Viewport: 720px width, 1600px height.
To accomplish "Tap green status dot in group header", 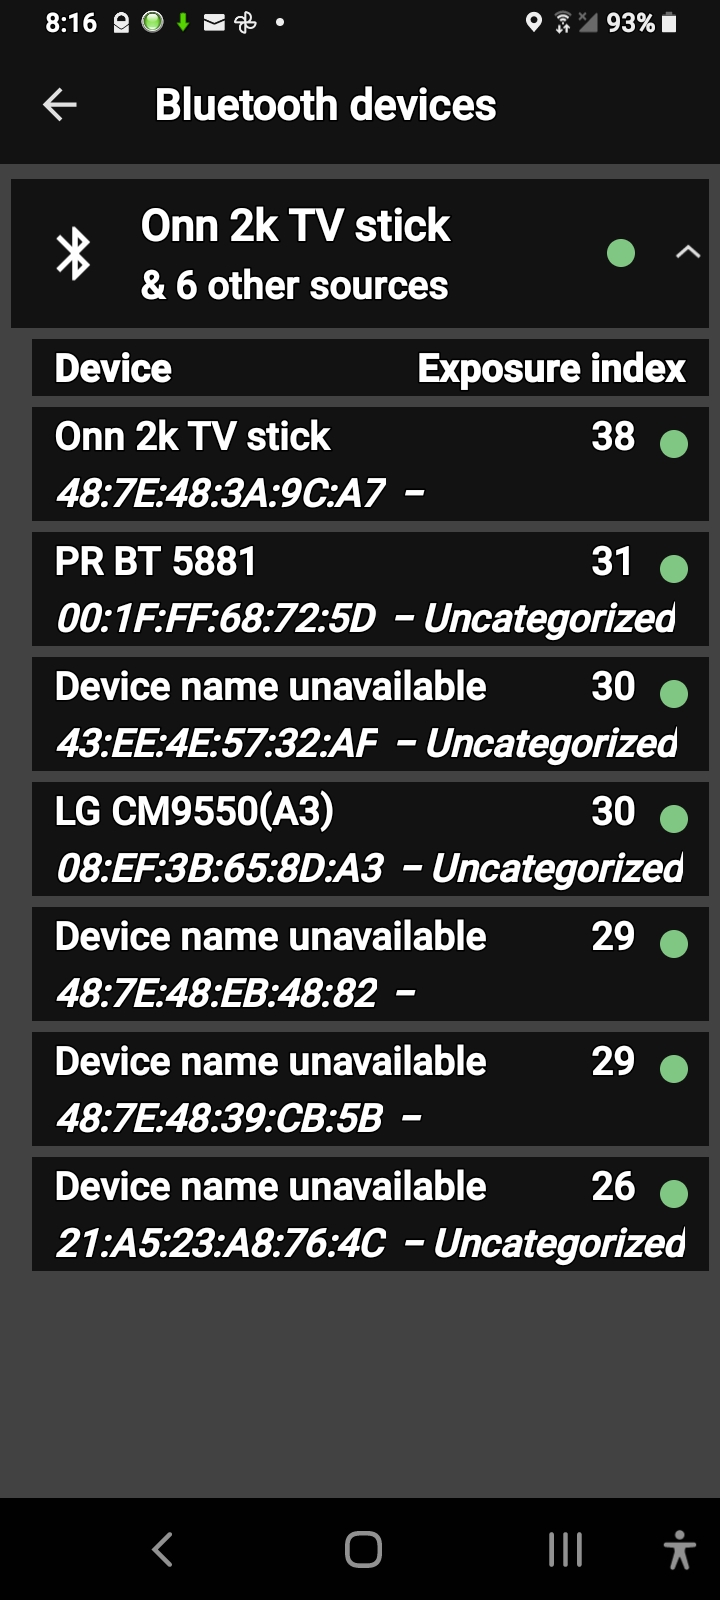I will (x=621, y=253).
